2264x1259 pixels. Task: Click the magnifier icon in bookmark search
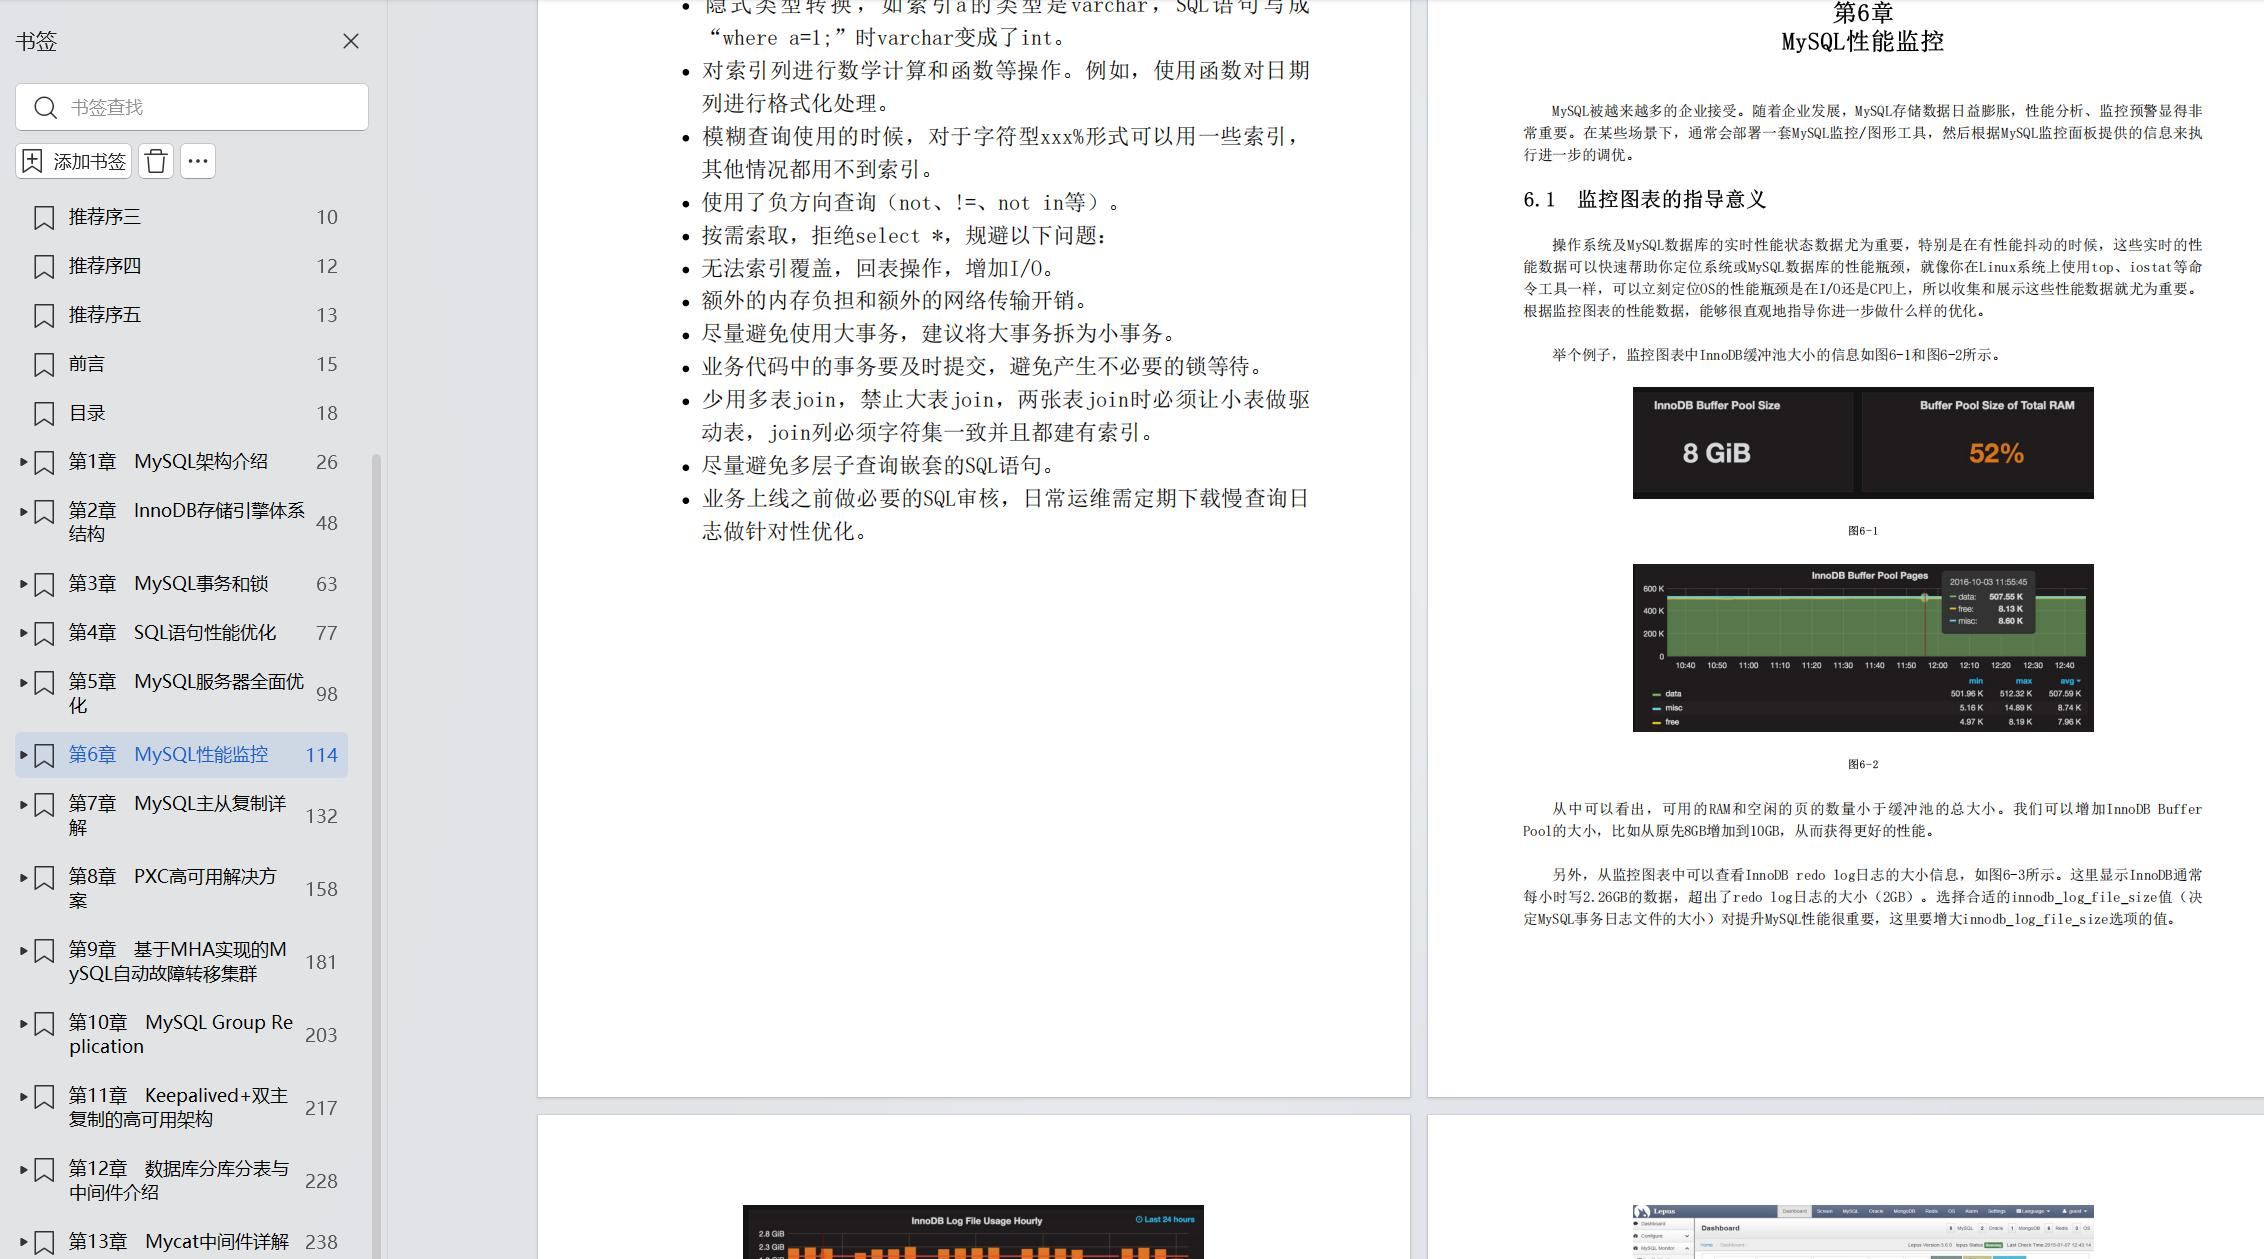[45, 107]
